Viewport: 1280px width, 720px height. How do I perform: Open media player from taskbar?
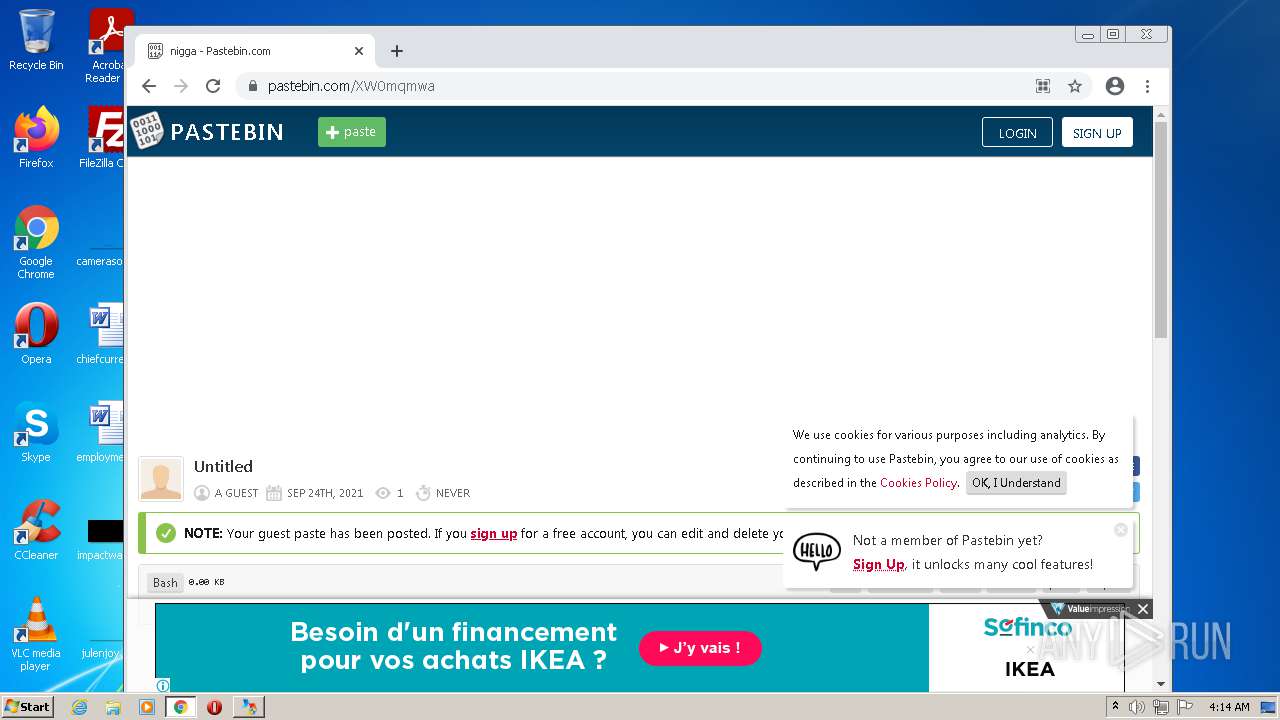147,707
